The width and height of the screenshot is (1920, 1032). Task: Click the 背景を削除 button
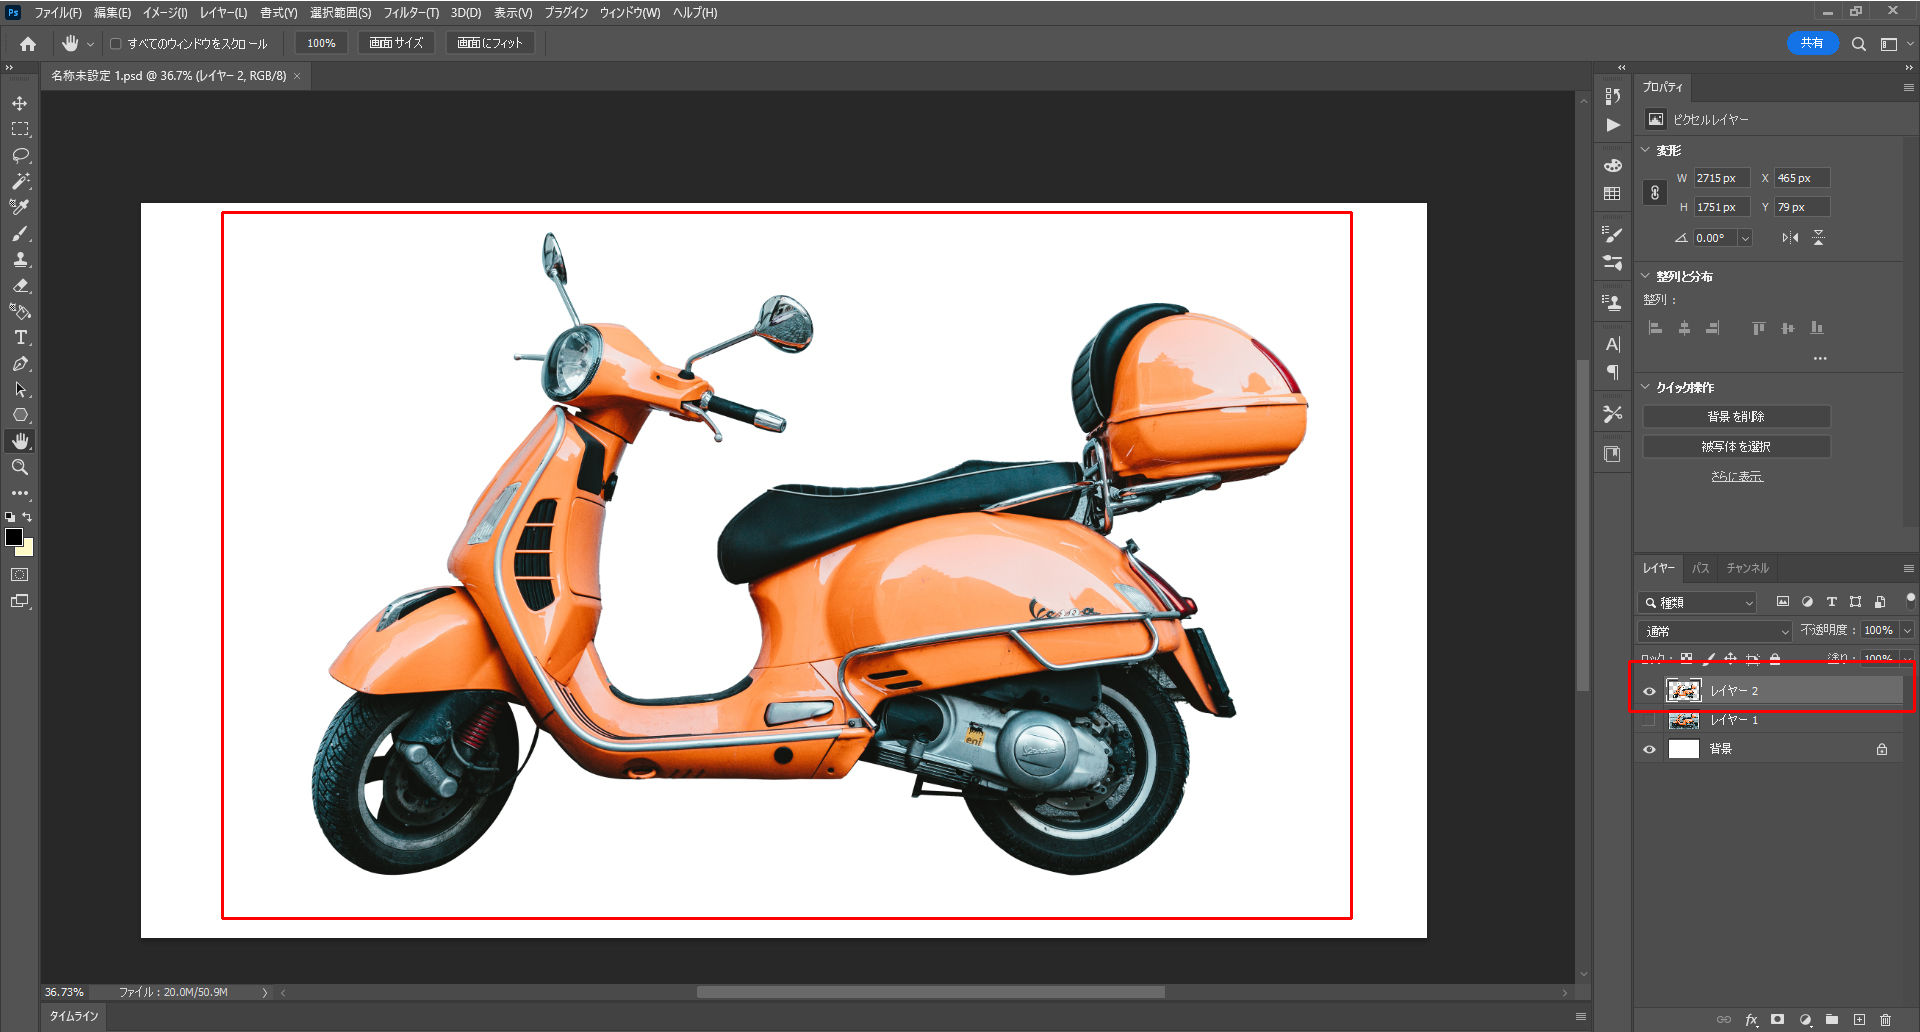[1736, 417]
